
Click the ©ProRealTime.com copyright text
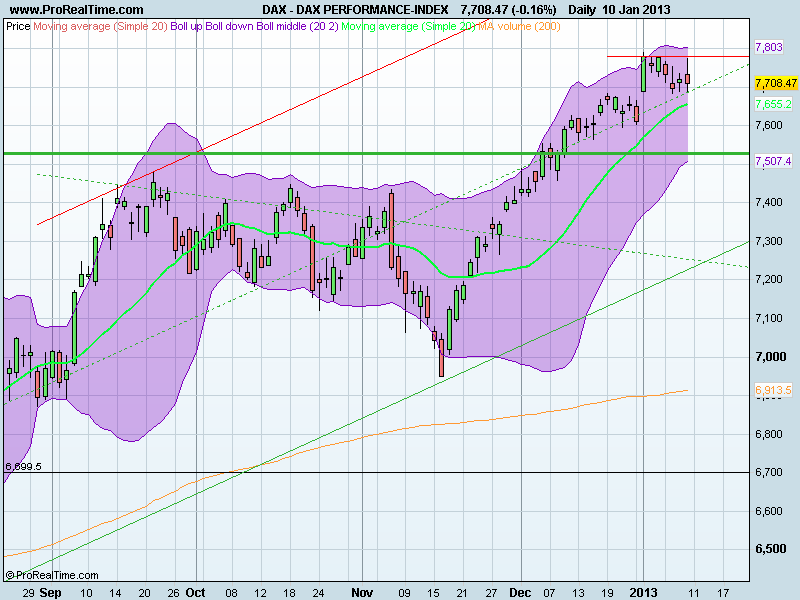[x=52, y=576]
